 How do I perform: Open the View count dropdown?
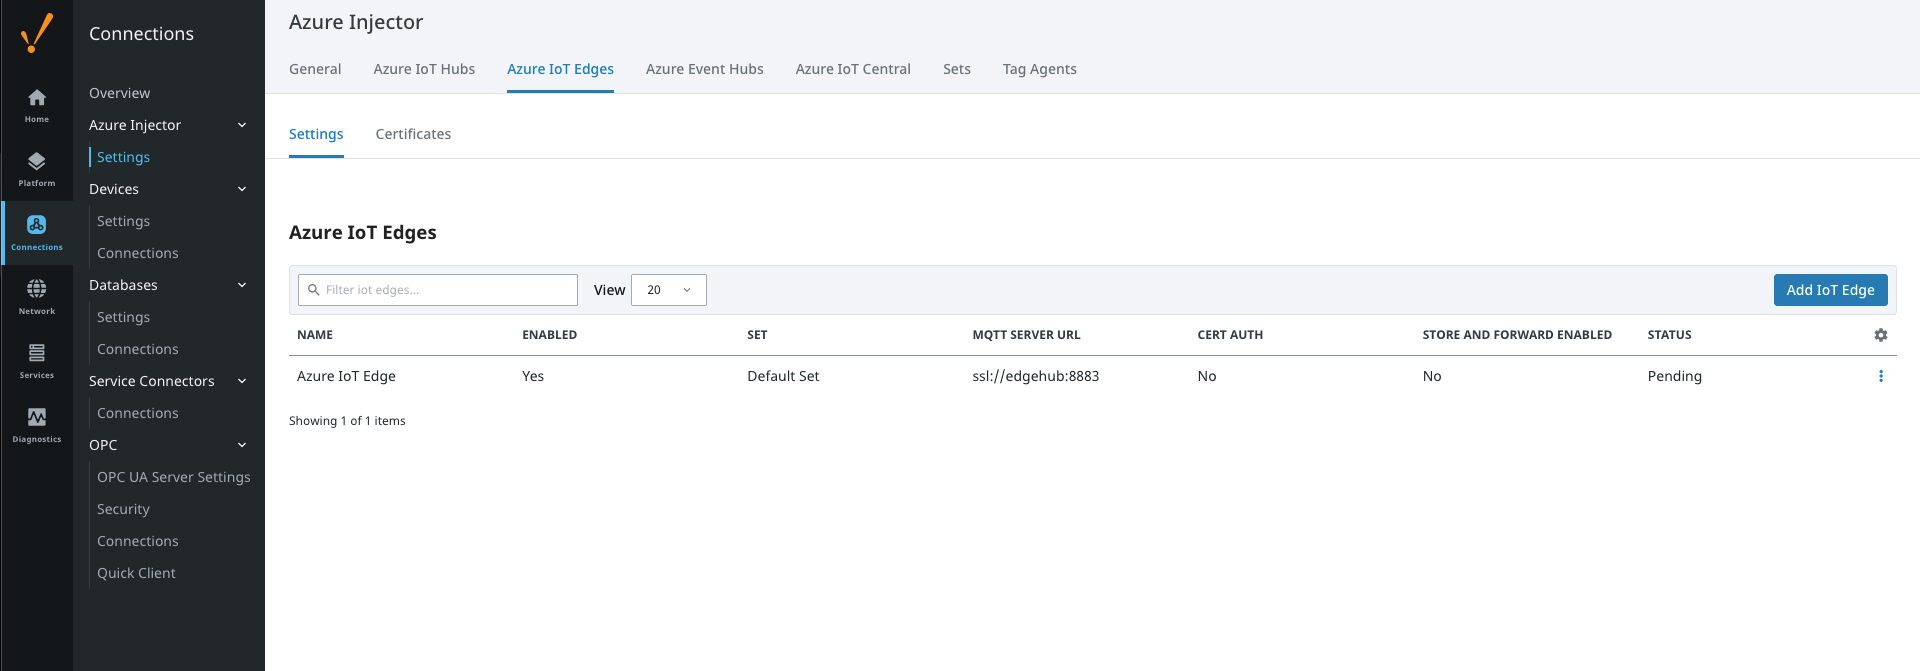click(x=668, y=290)
